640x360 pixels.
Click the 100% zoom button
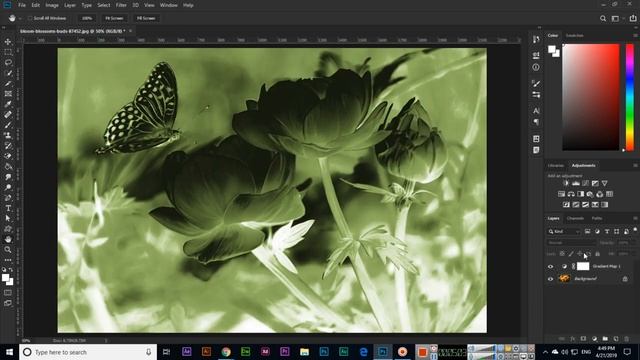pyautogui.click(x=87, y=18)
